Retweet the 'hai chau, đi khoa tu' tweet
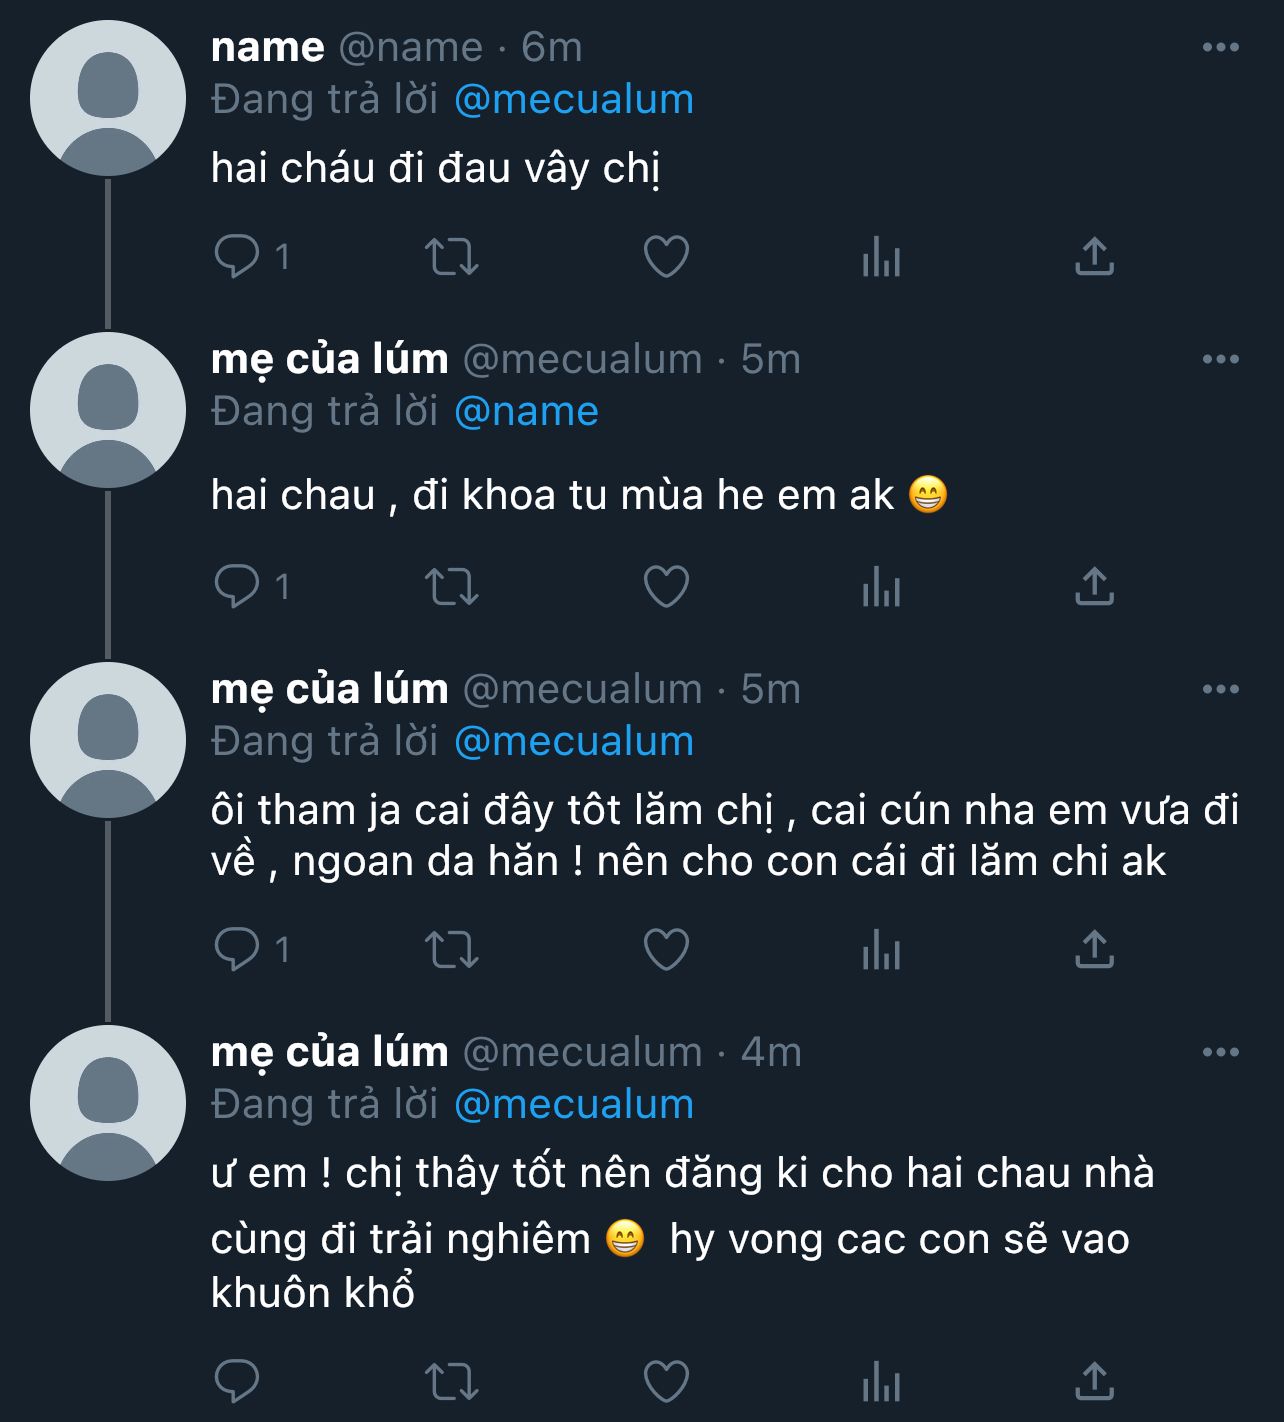The width and height of the screenshot is (1284, 1422). (452, 586)
